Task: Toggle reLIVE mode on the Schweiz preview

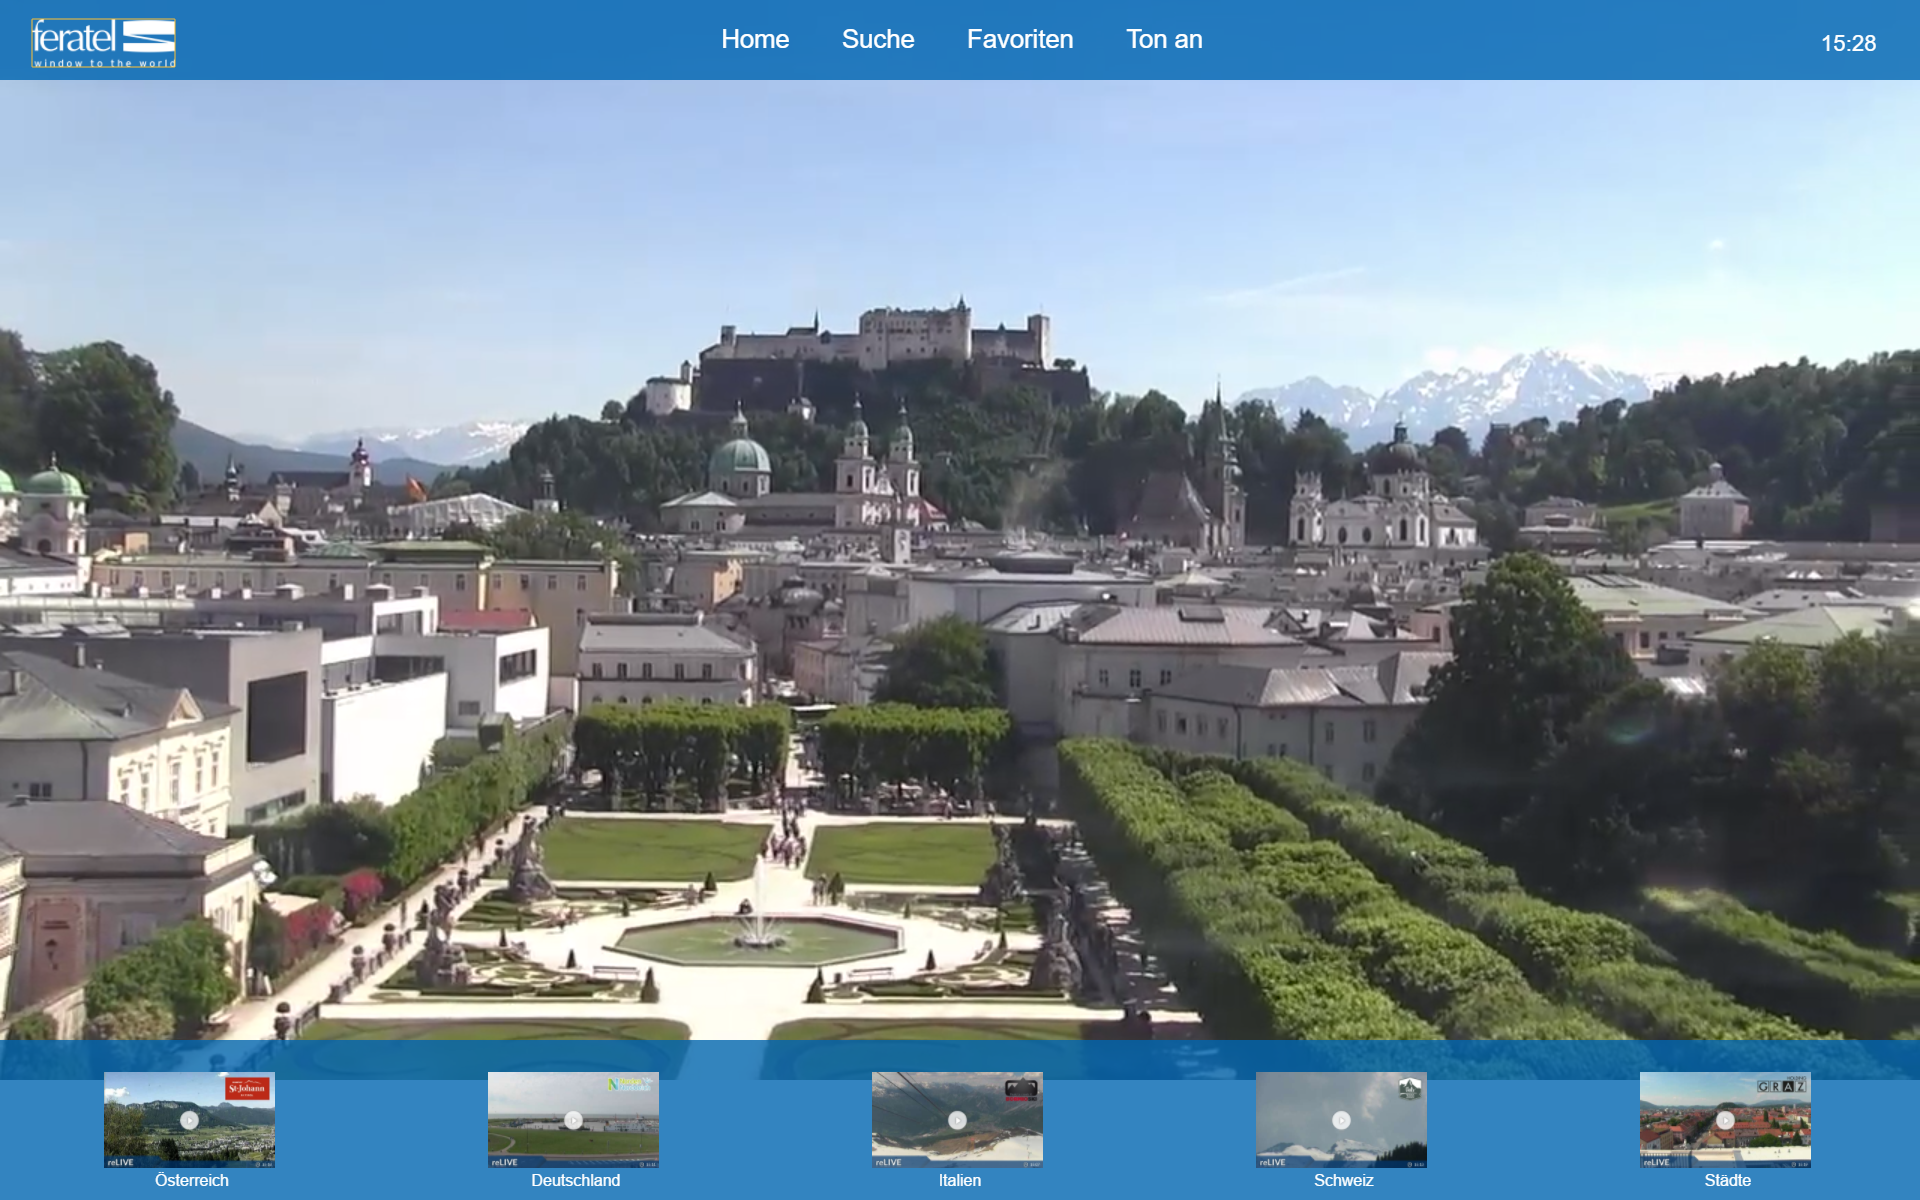Action: (x=1275, y=1162)
